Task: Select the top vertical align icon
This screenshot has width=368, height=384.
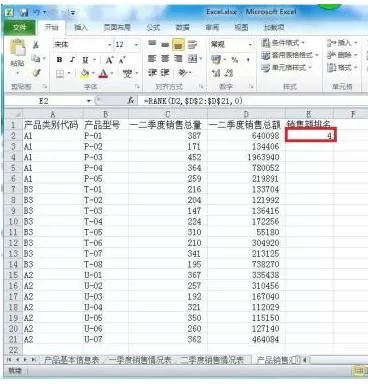Action: 152,44
